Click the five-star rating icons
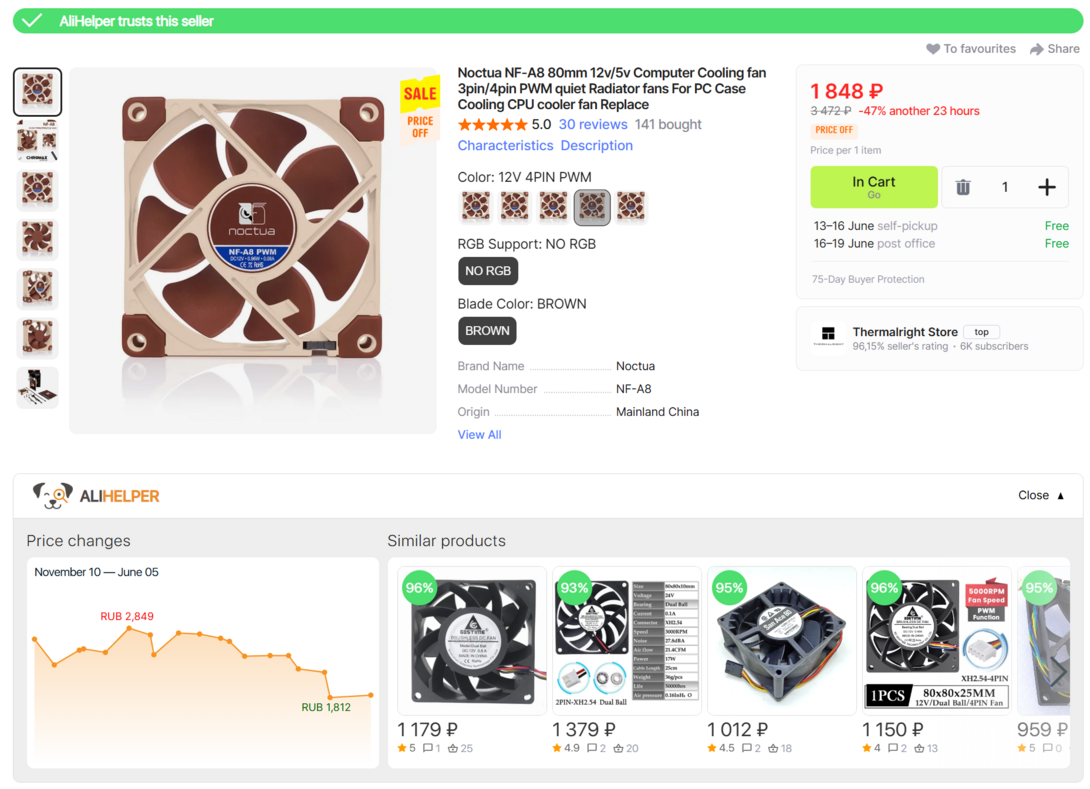The width and height of the screenshot is (1090, 789). [x=492, y=125]
